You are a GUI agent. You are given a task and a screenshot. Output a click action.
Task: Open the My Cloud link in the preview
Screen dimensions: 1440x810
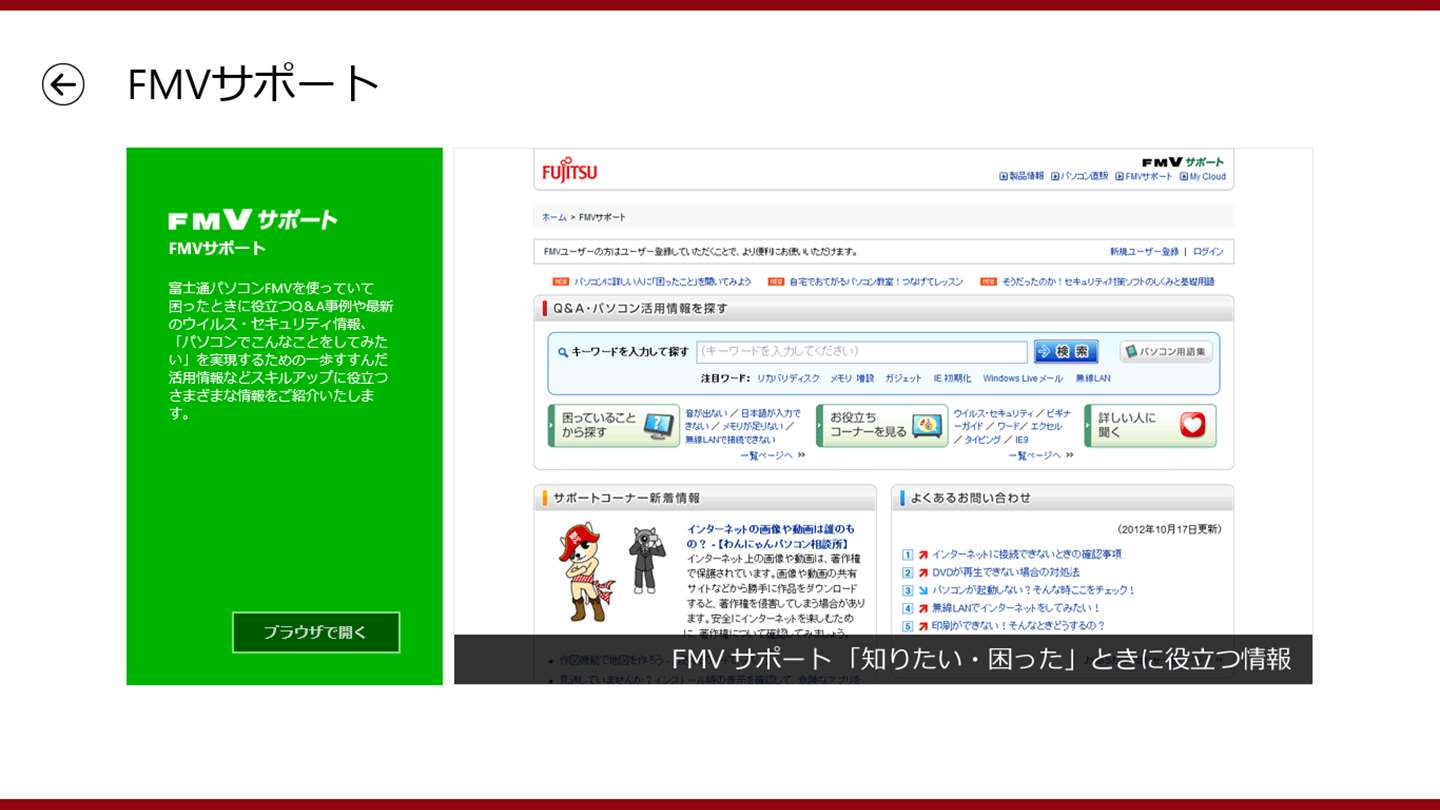pyautogui.click(x=1203, y=176)
